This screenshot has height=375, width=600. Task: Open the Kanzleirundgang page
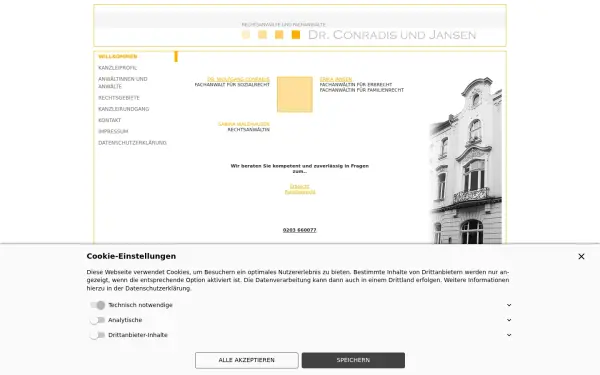pos(124,109)
